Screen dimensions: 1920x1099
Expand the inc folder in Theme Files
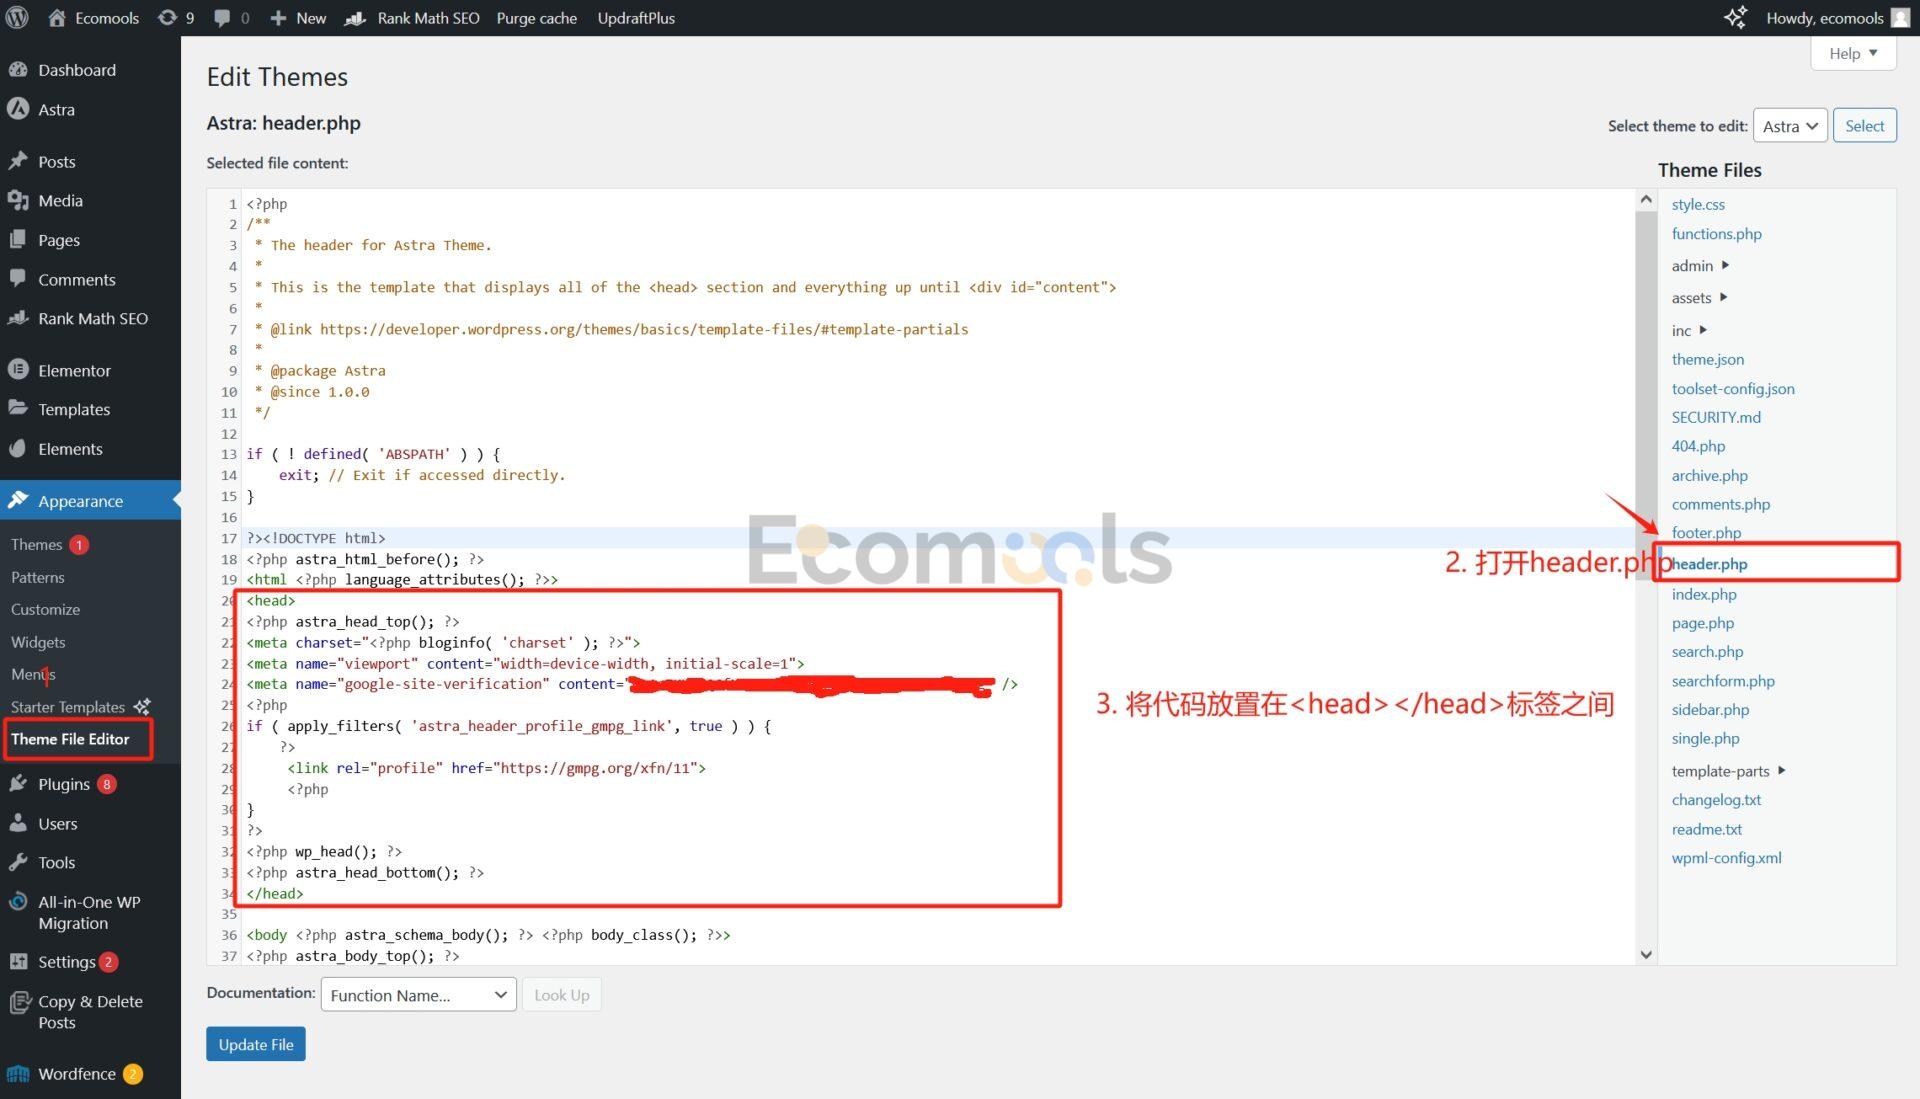[1689, 330]
